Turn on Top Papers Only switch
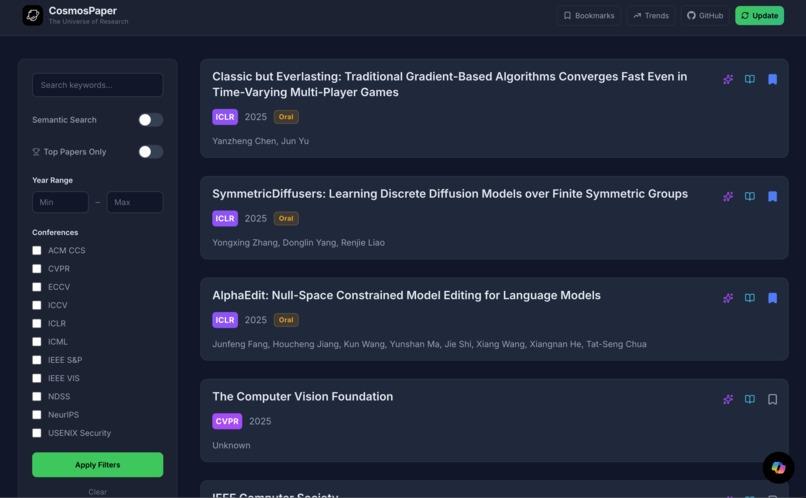 151,152
